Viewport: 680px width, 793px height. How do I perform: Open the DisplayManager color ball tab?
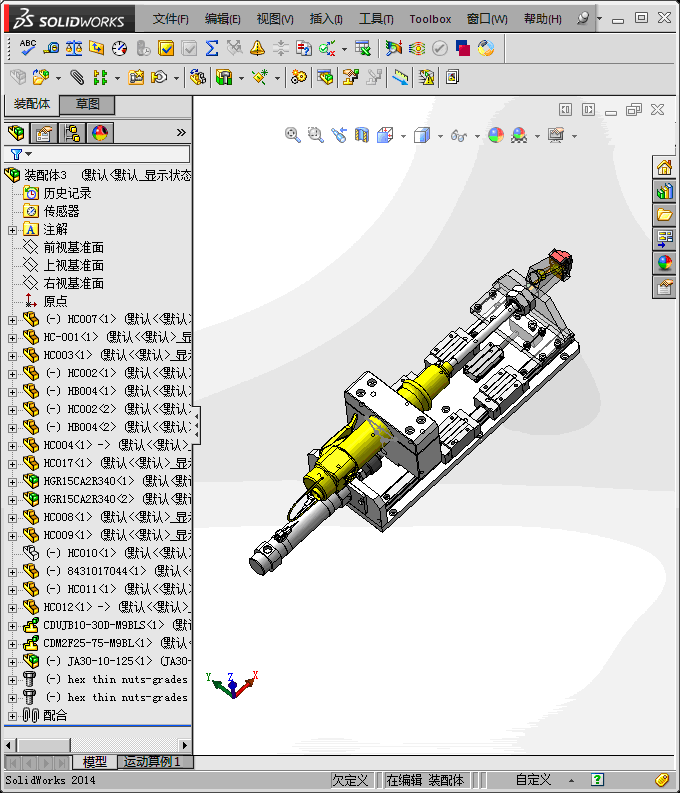tap(100, 133)
